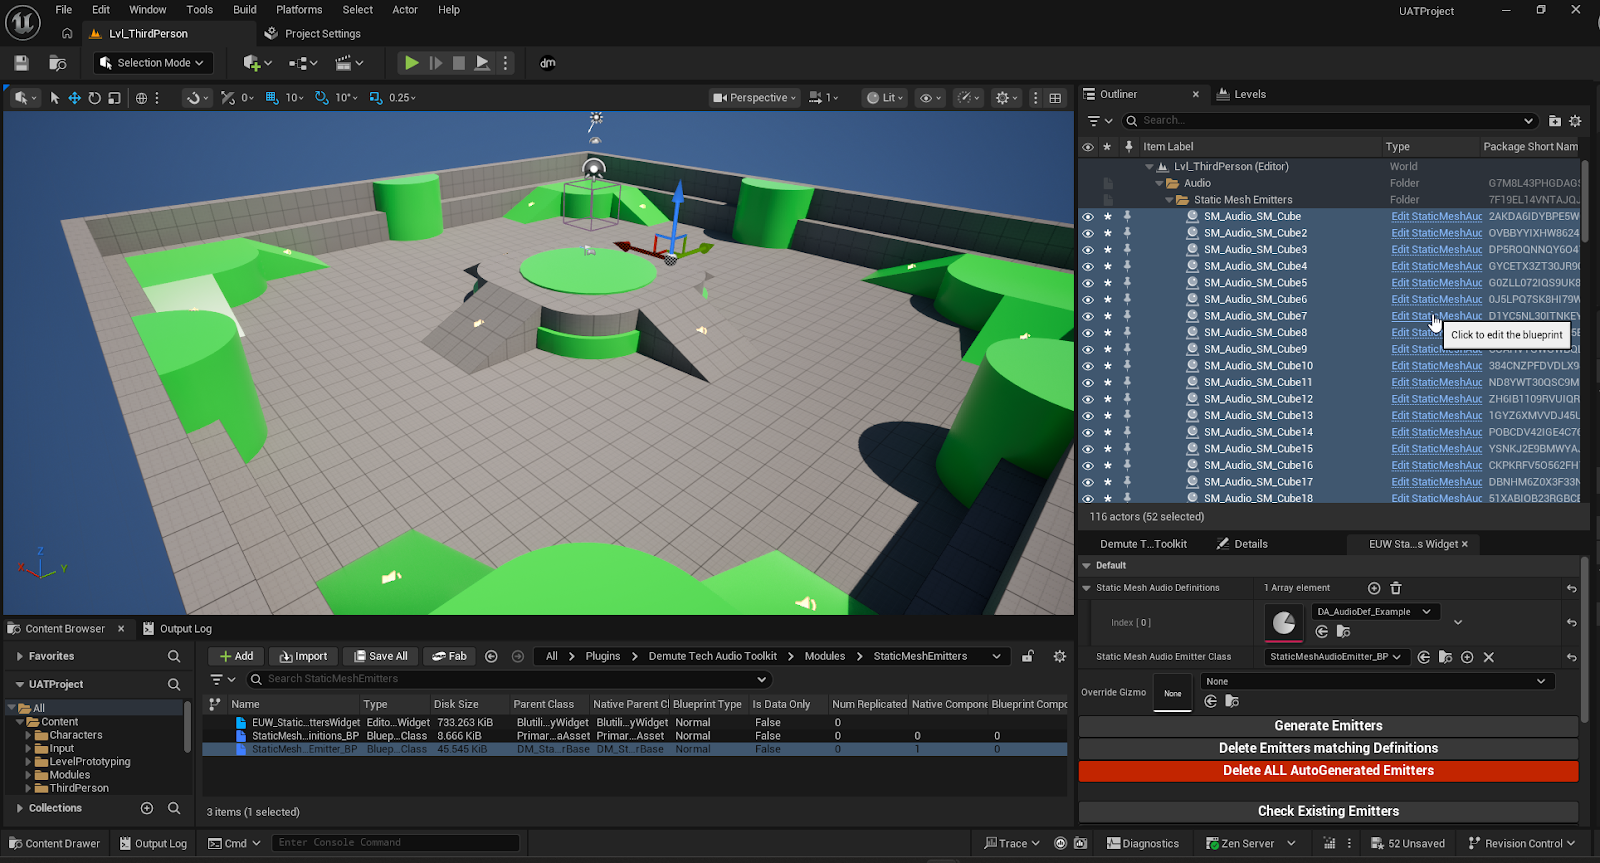Click the Outliner create folder icon
1600x863 pixels.
[x=1554, y=121]
